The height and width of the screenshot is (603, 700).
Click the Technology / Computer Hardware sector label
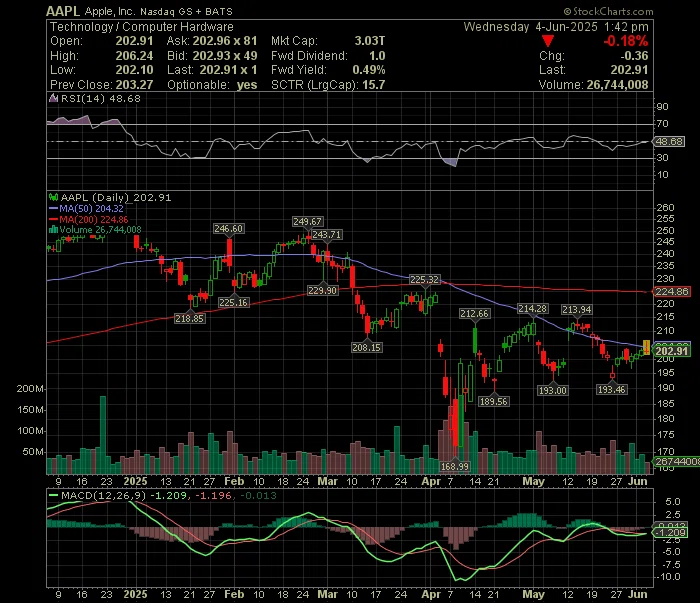(x=142, y=27)
